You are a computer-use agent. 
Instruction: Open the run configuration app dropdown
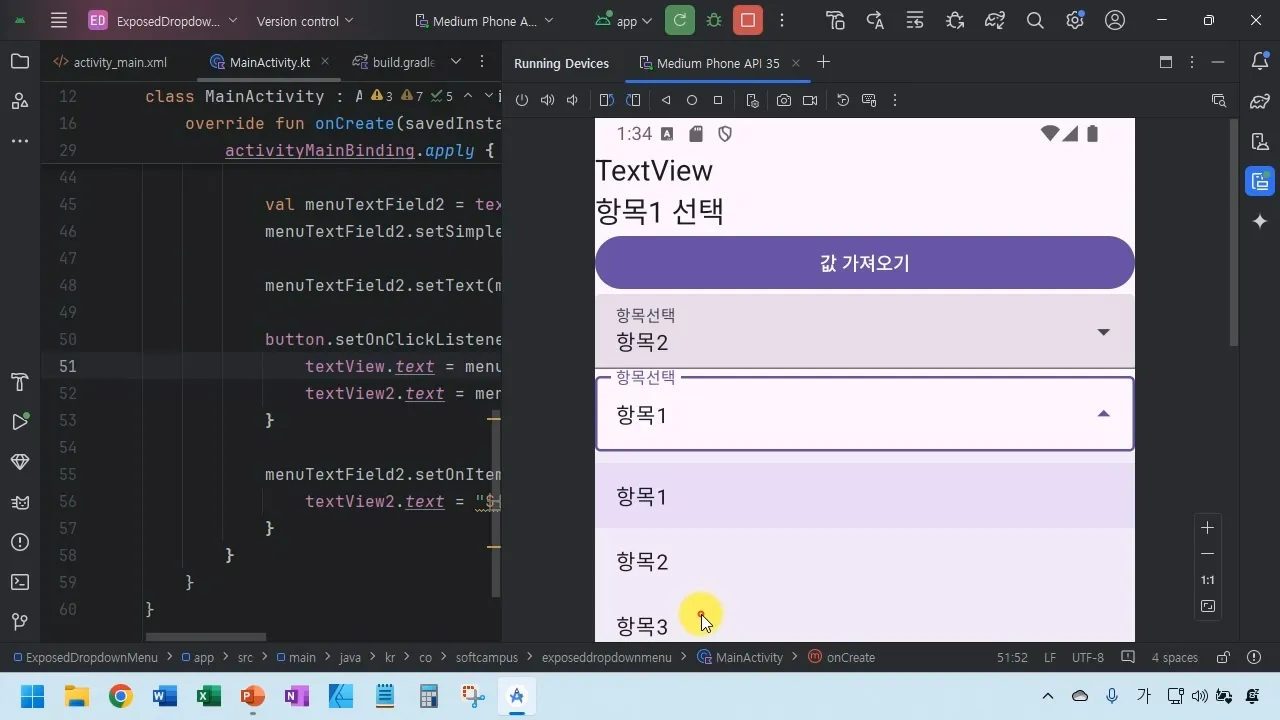pos(621,20)
